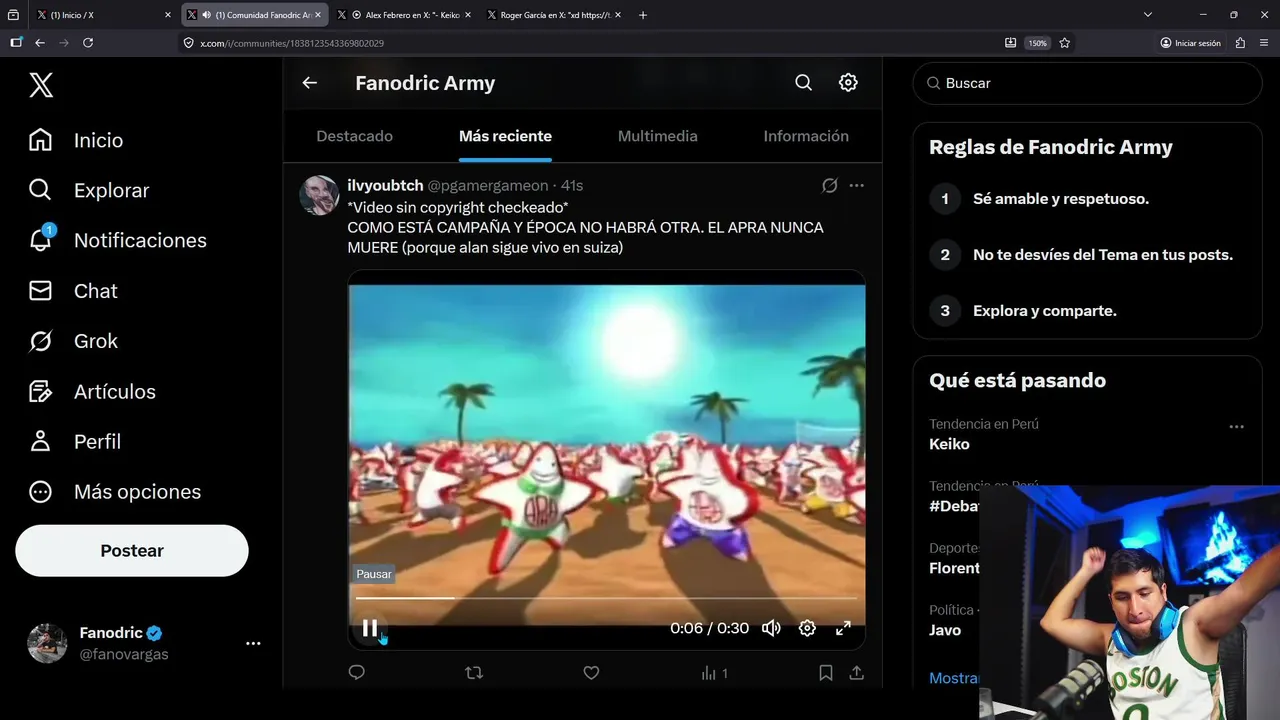The image size is (1280, 720).
Task: Click the Javo politics trend
Action: [945, 630]
